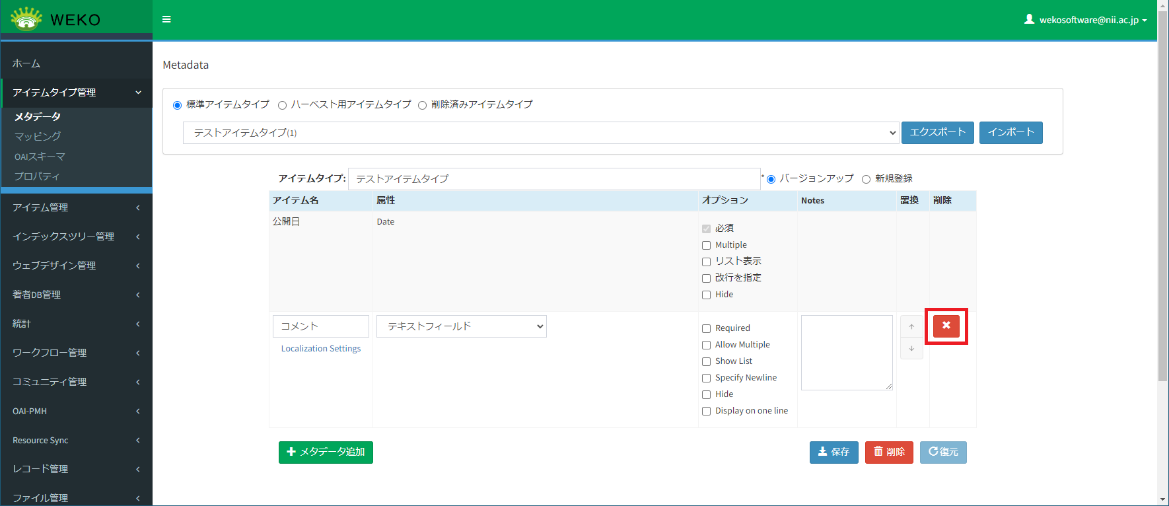This screenshot has height=506, width=1169.
Task: Open the wekosoftware@nii.ac.jp user menu
Action: tap(1085, 20)
